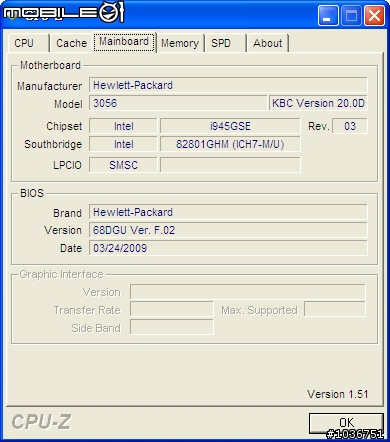This screenshot has height=442, width=390.
Task: Select the i945GSE chipset field
Action: point(230,126)
